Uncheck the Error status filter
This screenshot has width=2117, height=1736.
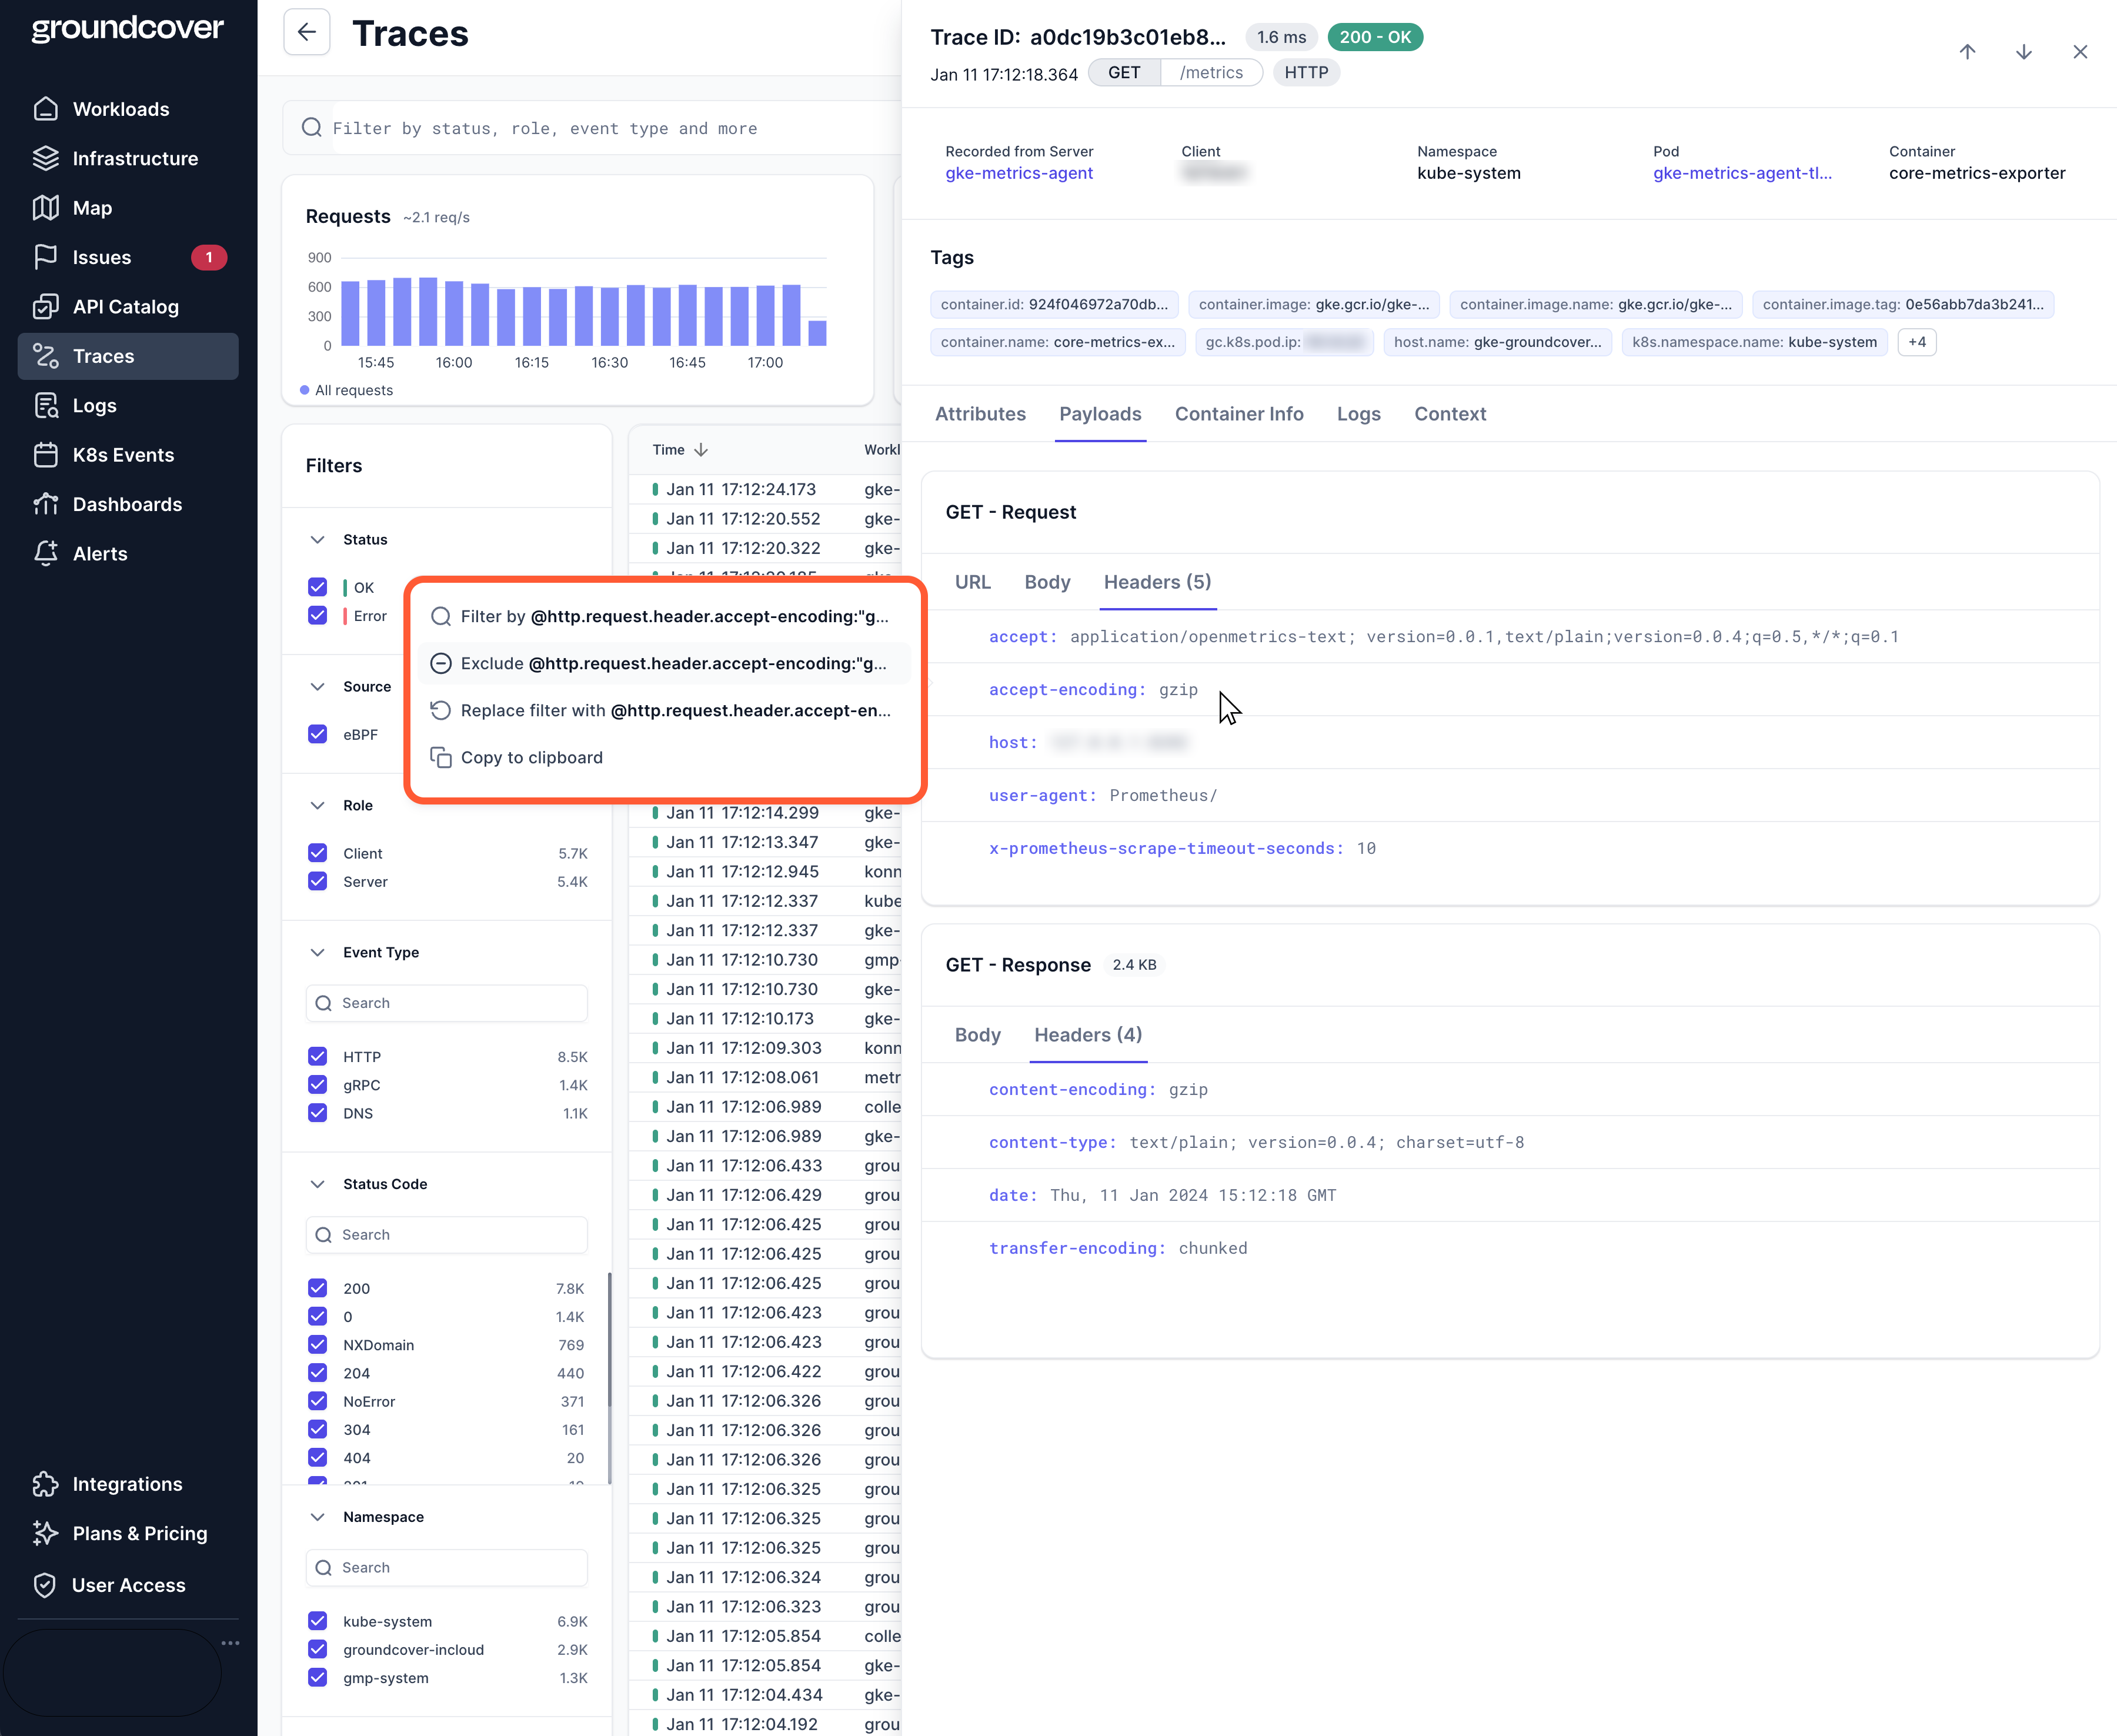318,616
